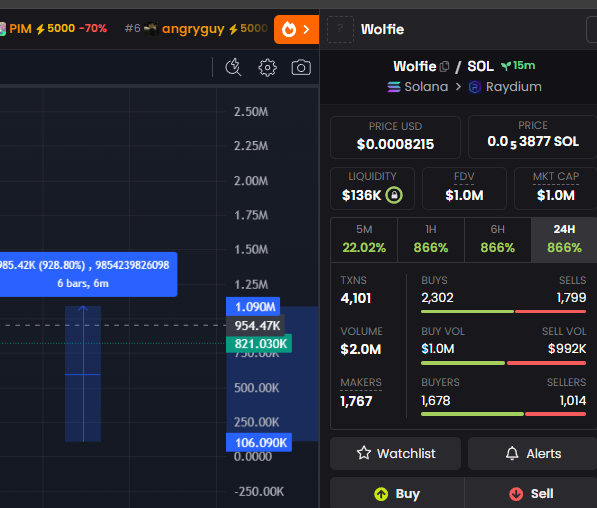
Task: Select the 24H timeframe tab
Action: [564, 240]
